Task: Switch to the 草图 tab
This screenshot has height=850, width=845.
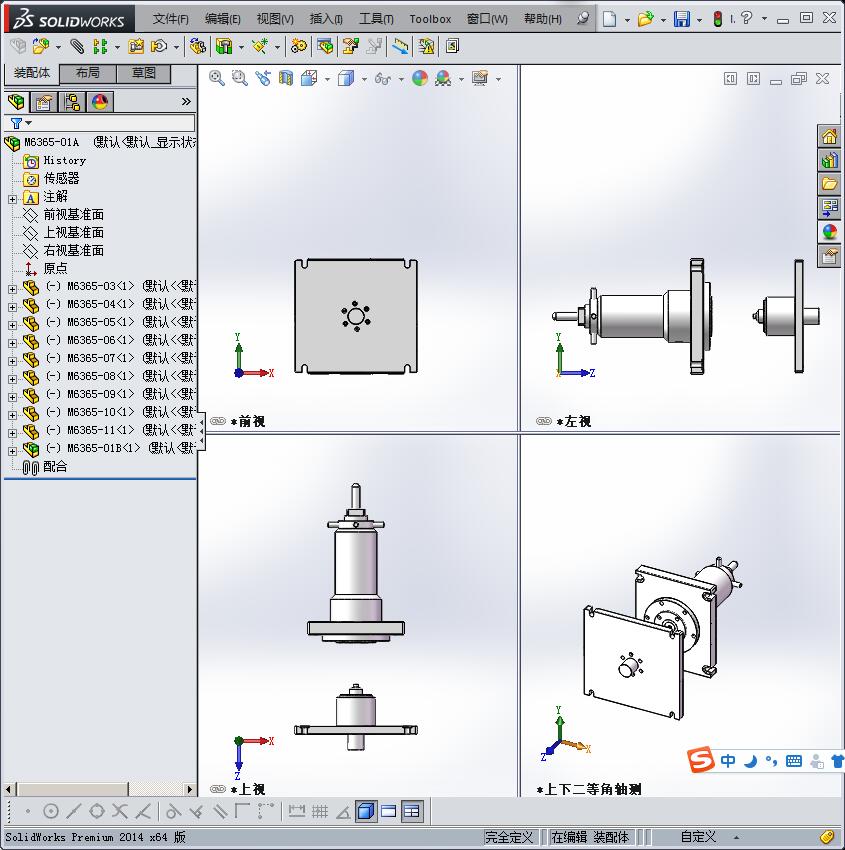Action: click(x=144, y=73)
